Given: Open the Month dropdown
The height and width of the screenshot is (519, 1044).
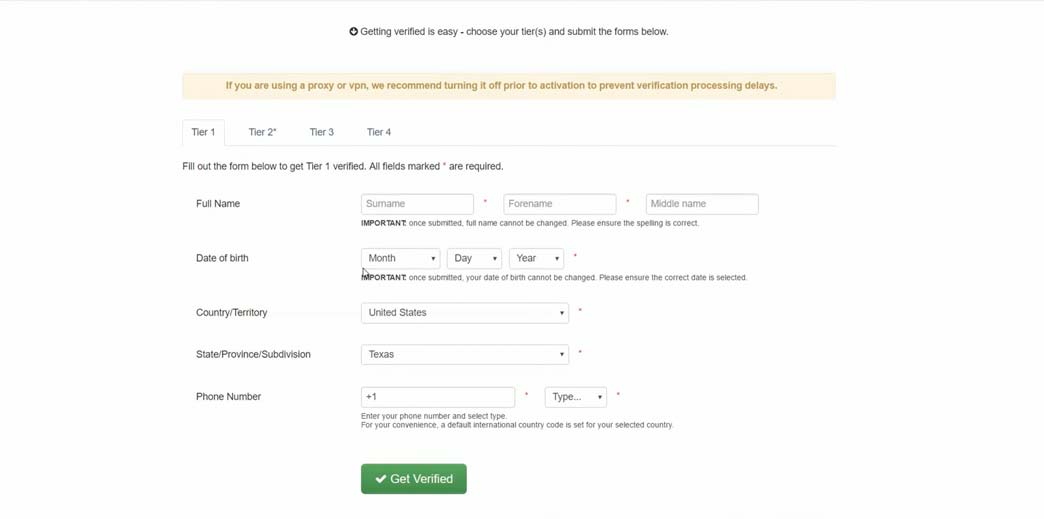Looking at the screenshot, I should pos(400,259).
